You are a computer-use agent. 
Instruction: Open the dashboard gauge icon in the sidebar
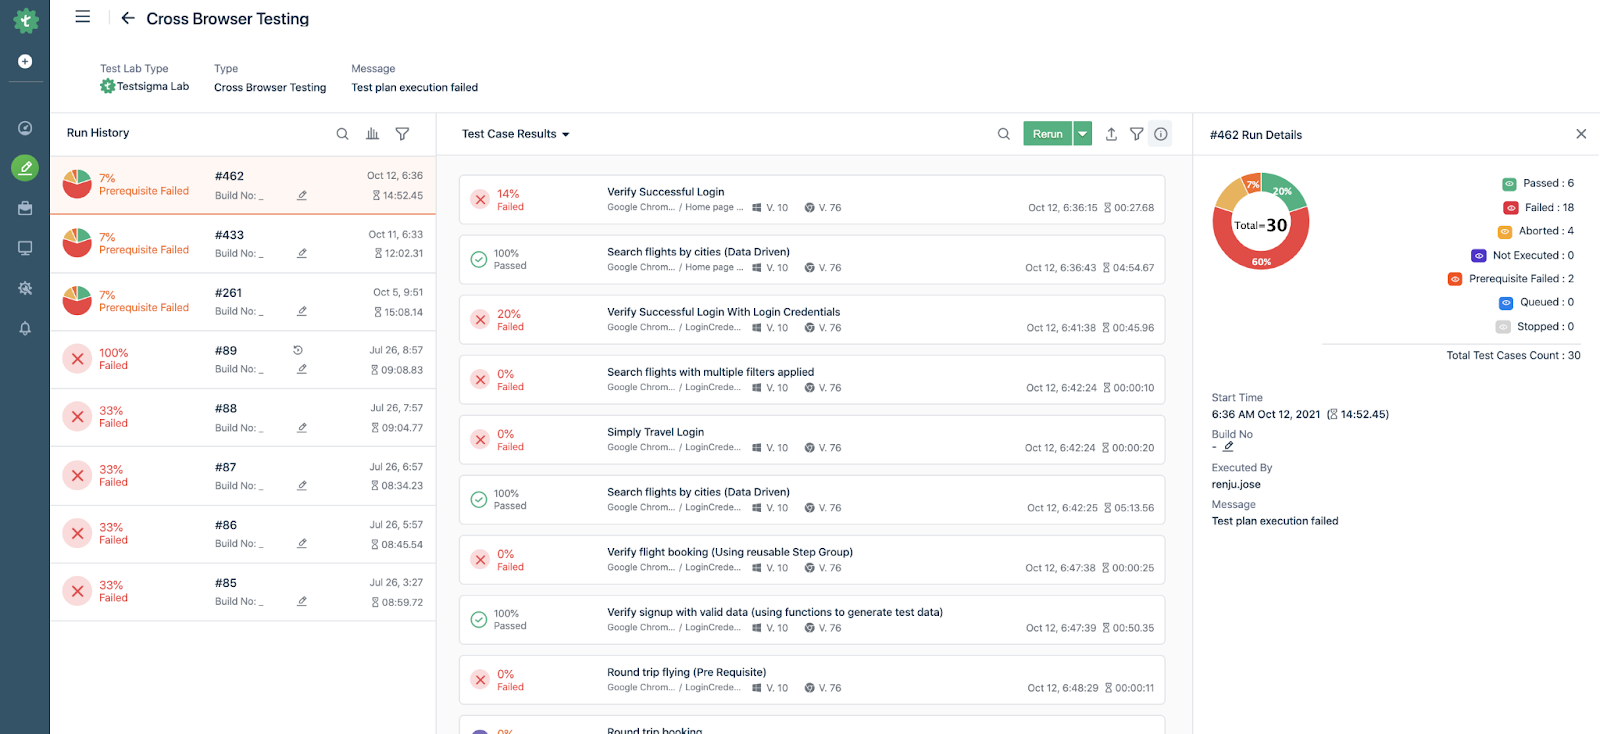coord(25,128)
